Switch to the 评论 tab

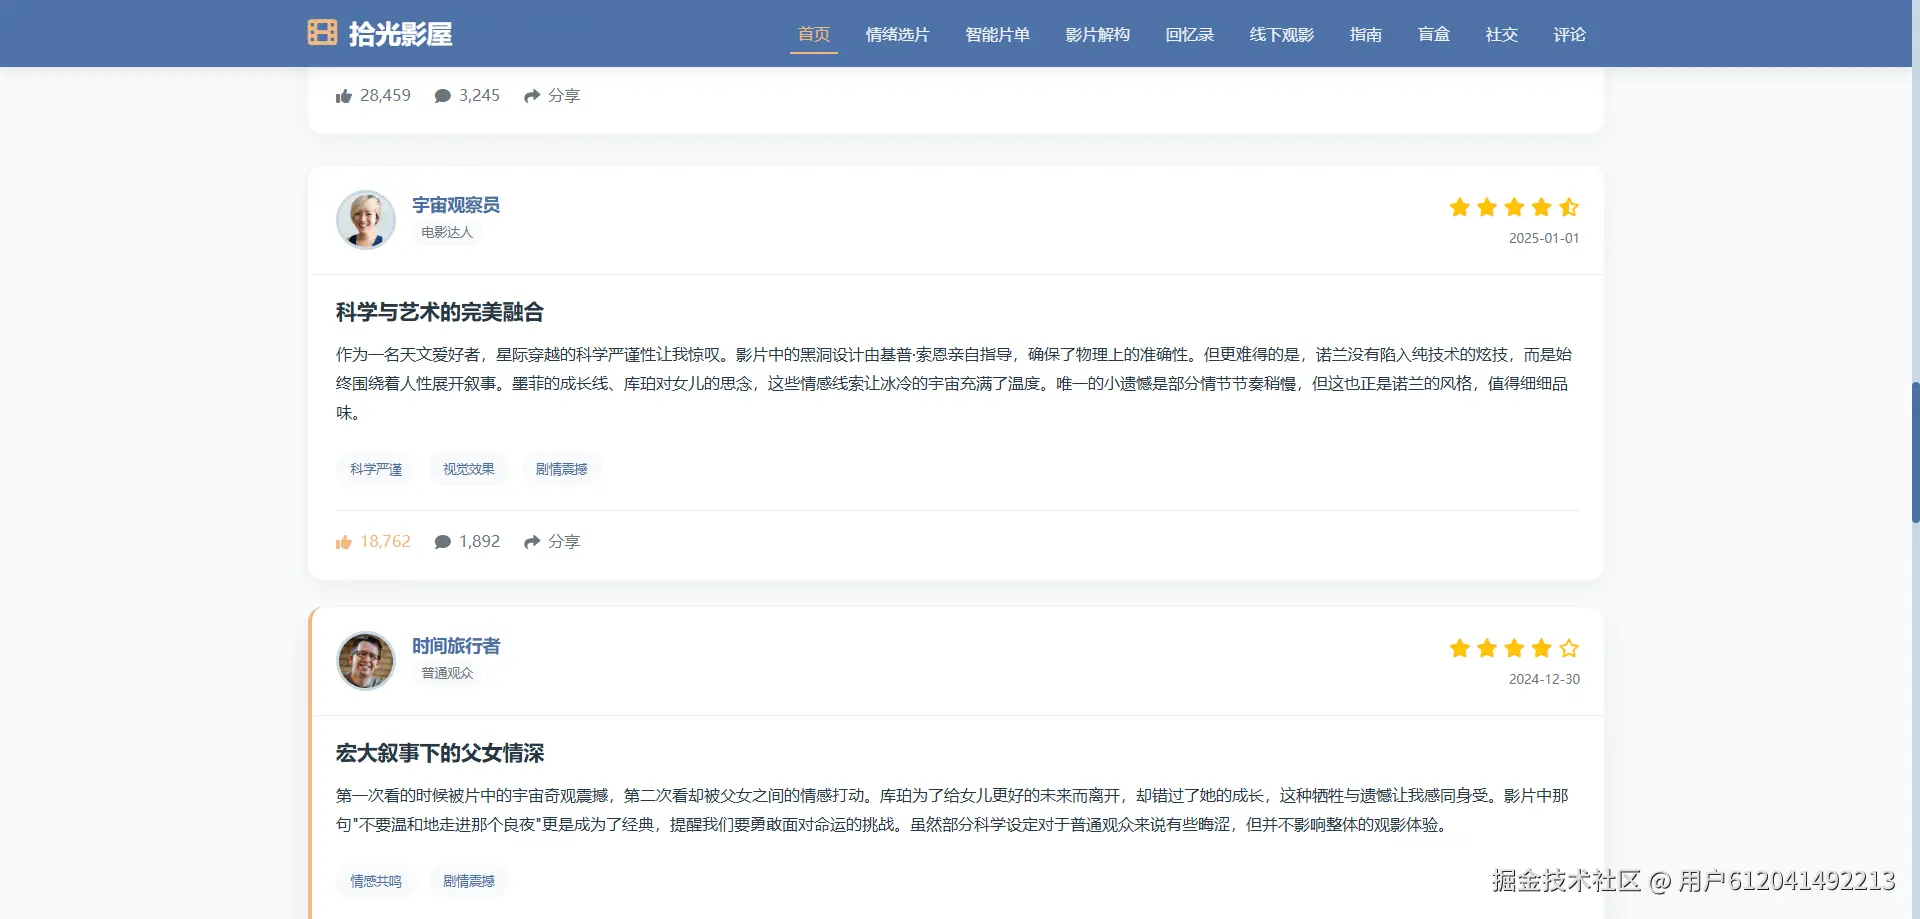[x=1570, y=33]
